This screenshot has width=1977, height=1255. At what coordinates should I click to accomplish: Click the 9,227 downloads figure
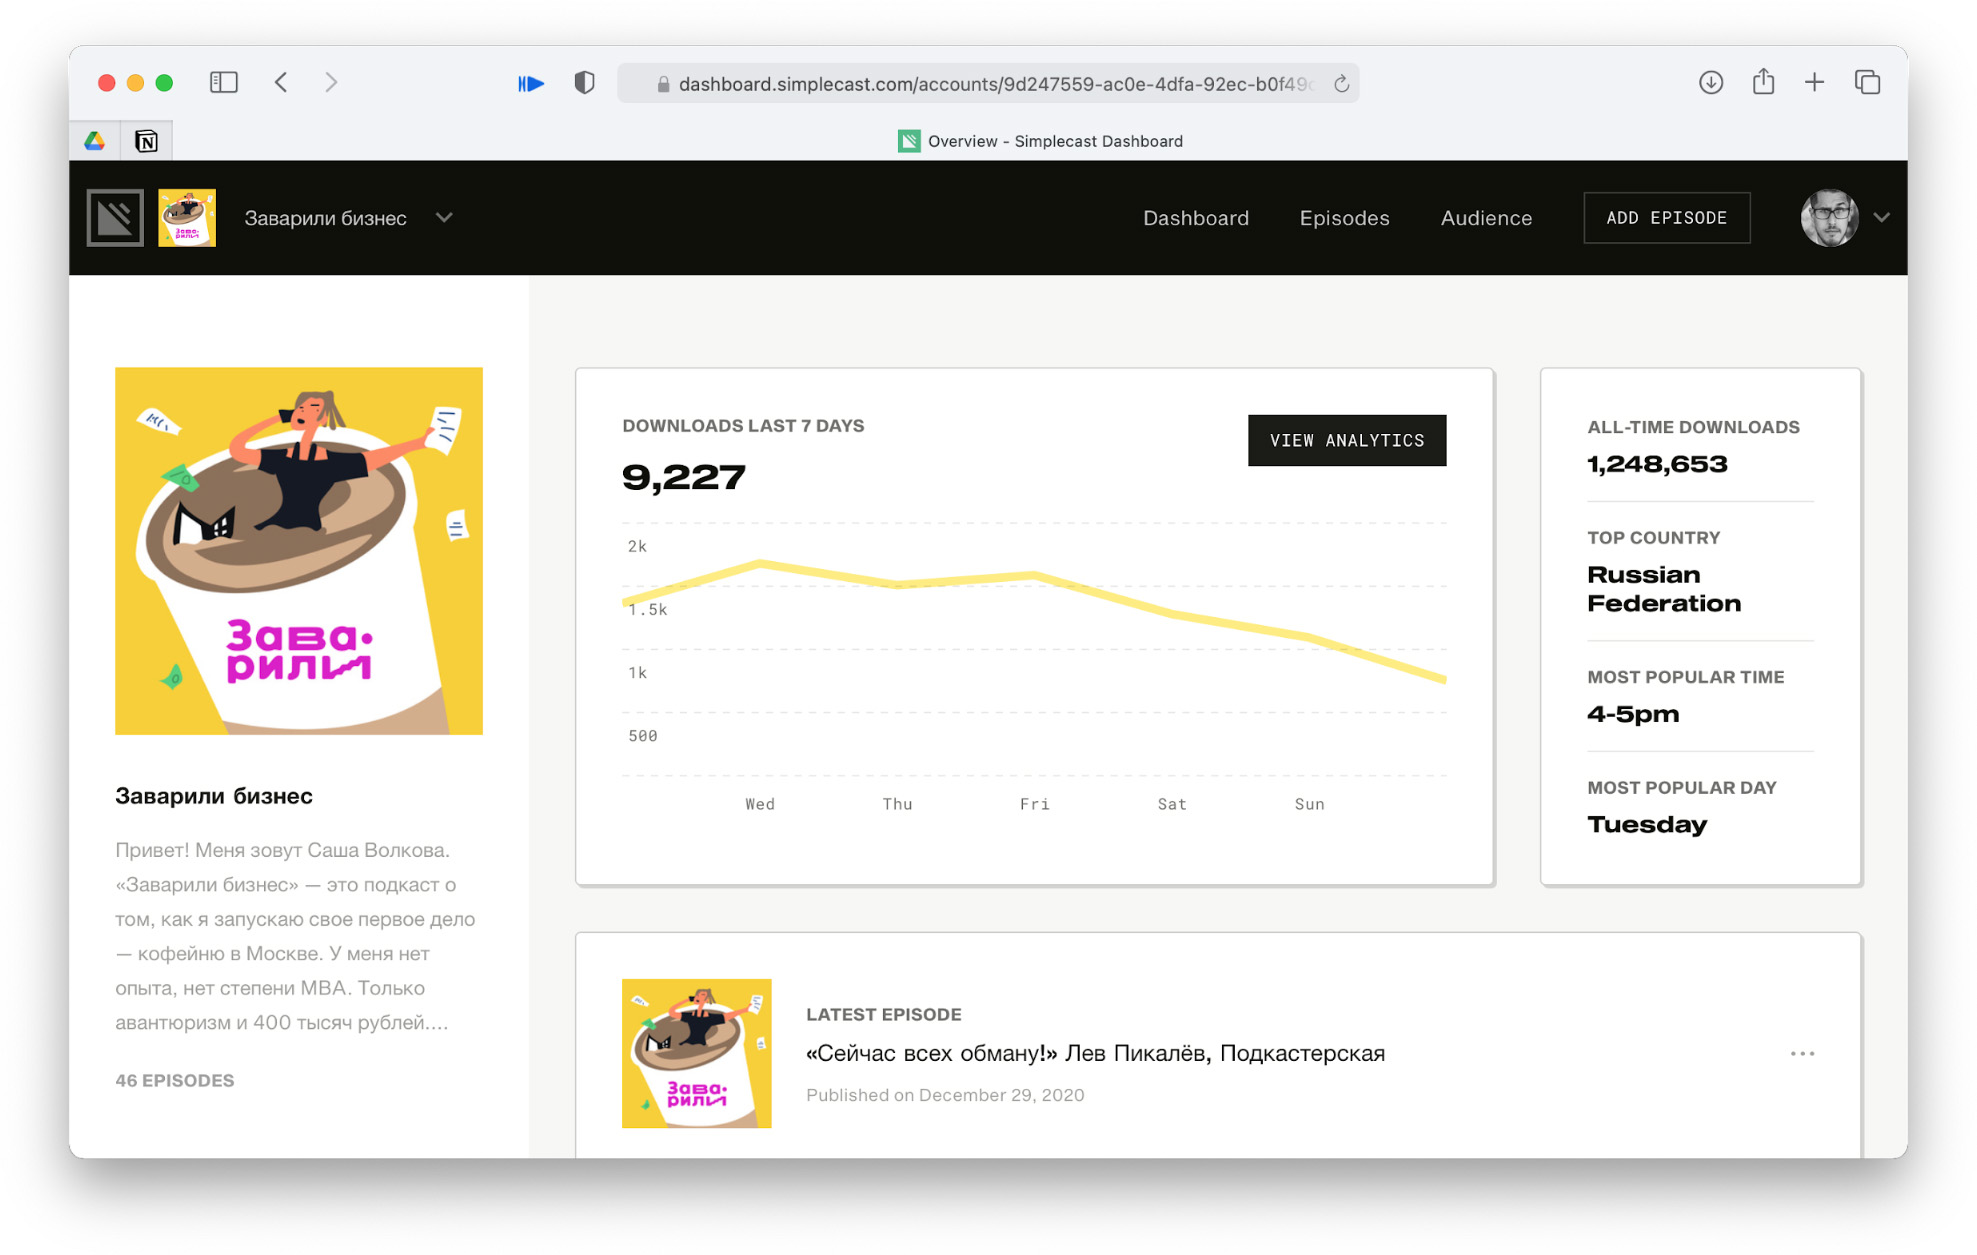pyautogui.click(x=684, y=477)
